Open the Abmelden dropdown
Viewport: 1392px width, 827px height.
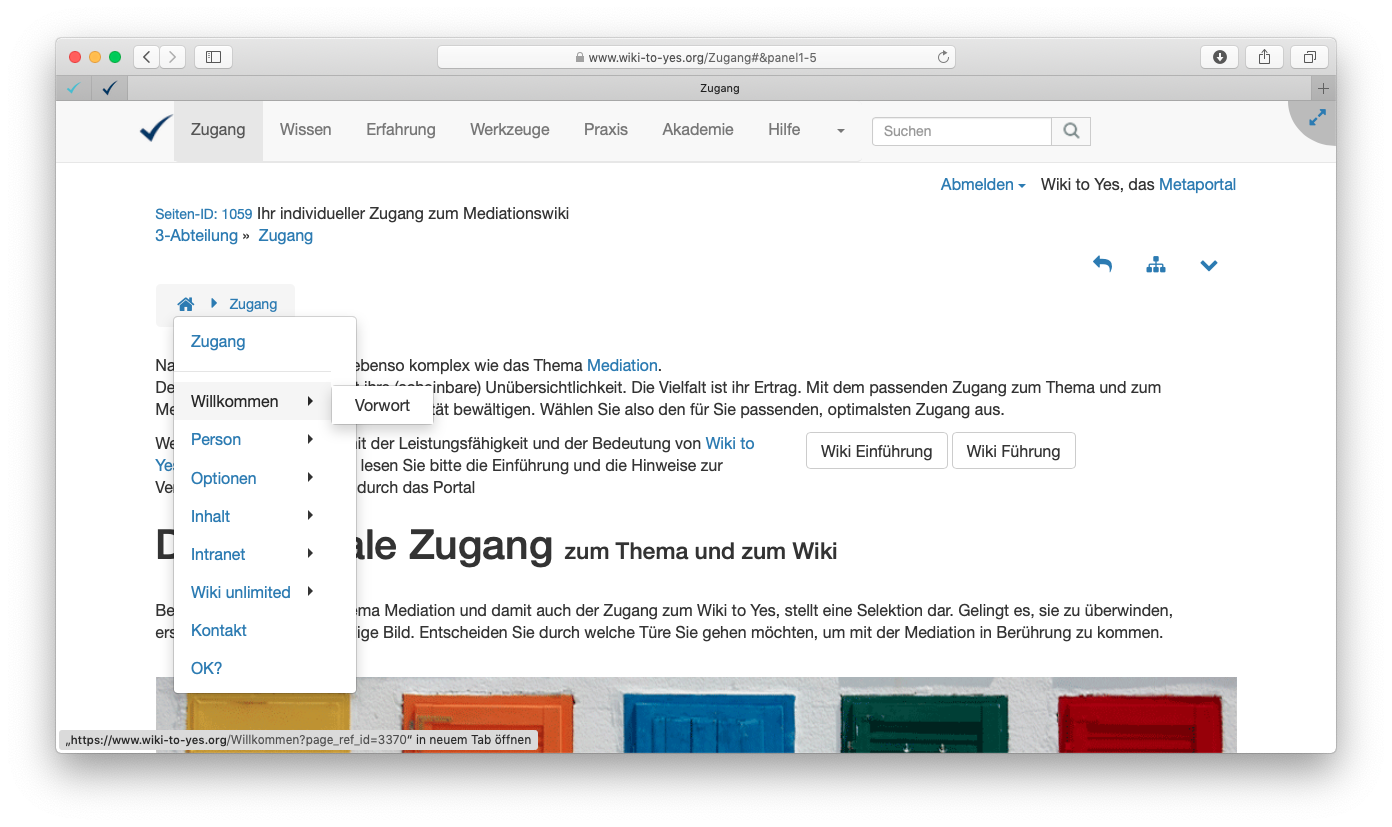click(982, 185)
